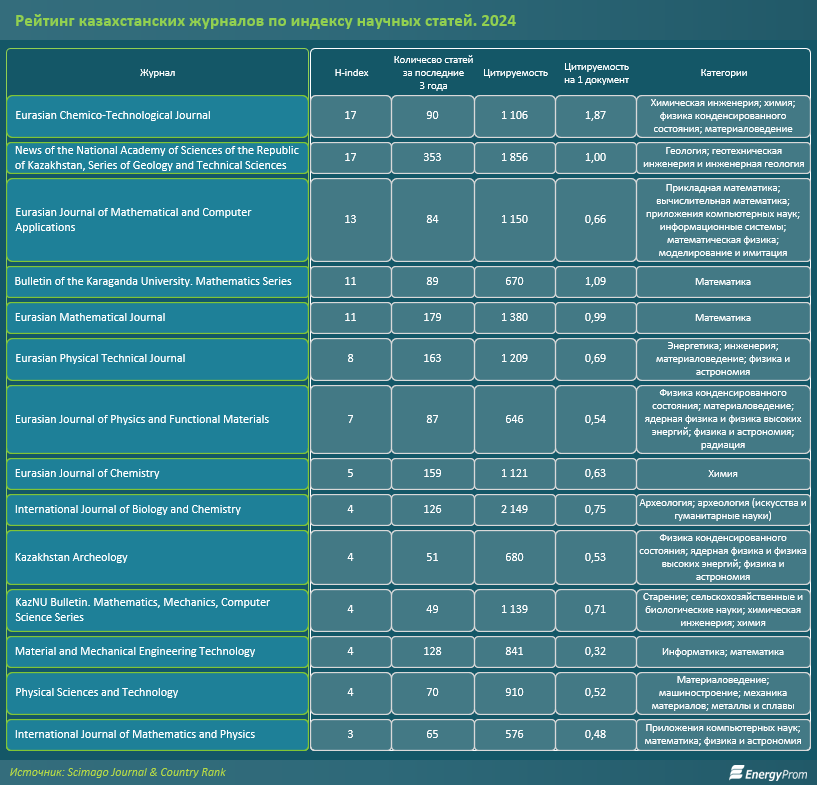Click citations value '1 139'

[515, 609]
